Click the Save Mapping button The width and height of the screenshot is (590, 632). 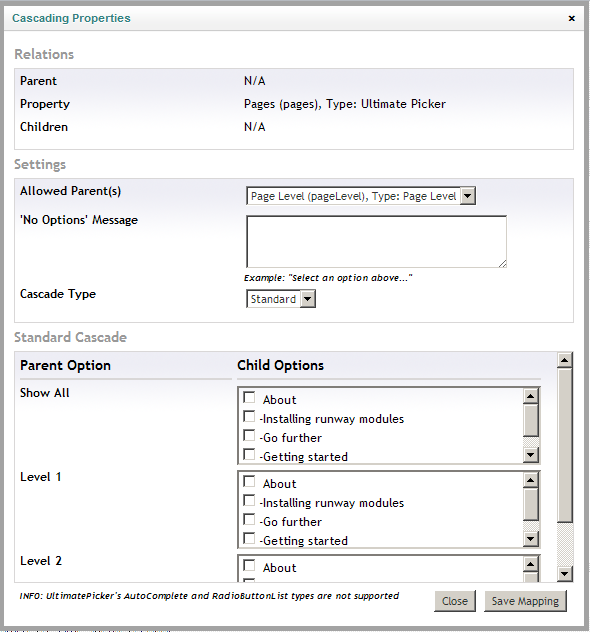(525, 601)
